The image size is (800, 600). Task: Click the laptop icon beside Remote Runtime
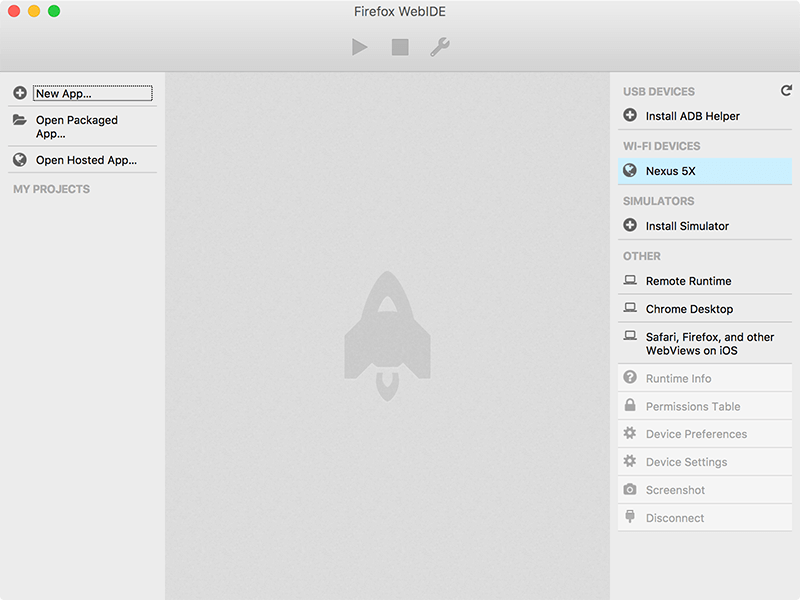click(x=630, y=280)
